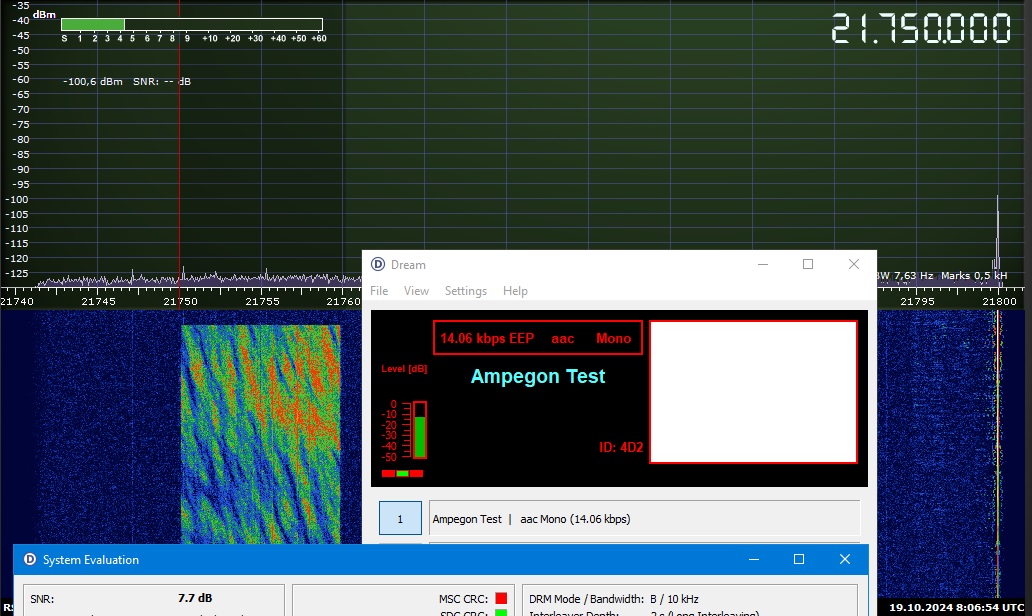
Task: Click the red MSC CRC indicator
Action: click(x=501, y=598)
